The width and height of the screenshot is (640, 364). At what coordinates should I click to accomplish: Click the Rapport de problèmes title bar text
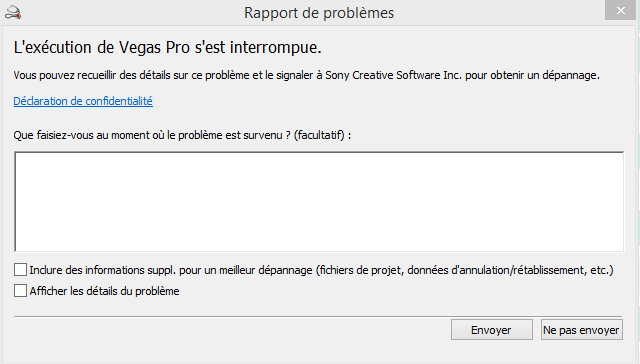click(x=319, y=13)
